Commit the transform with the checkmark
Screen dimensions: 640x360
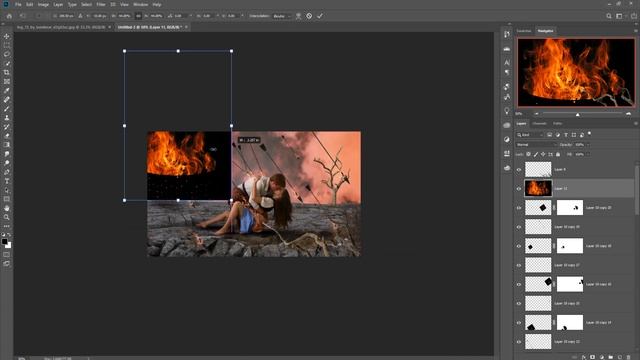pyautogui.click(x=320, y=16)
